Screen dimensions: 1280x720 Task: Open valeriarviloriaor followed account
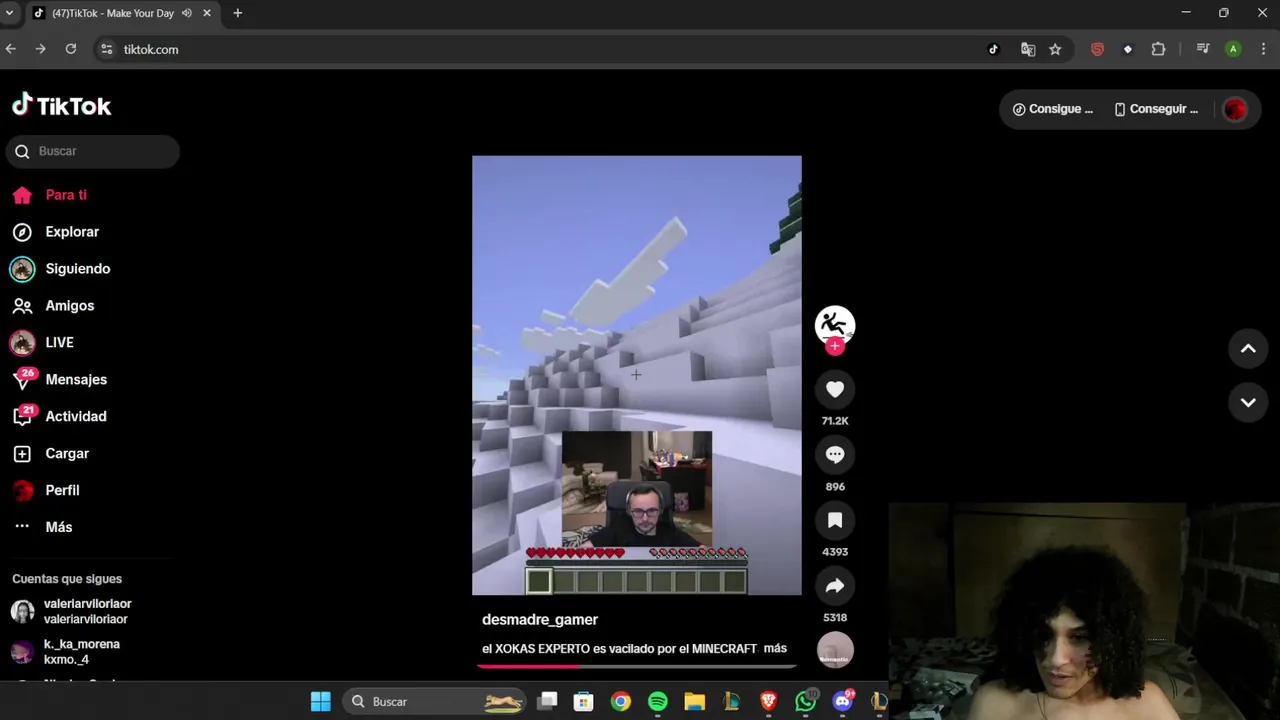pyautogui.click(x=88, y=611)
